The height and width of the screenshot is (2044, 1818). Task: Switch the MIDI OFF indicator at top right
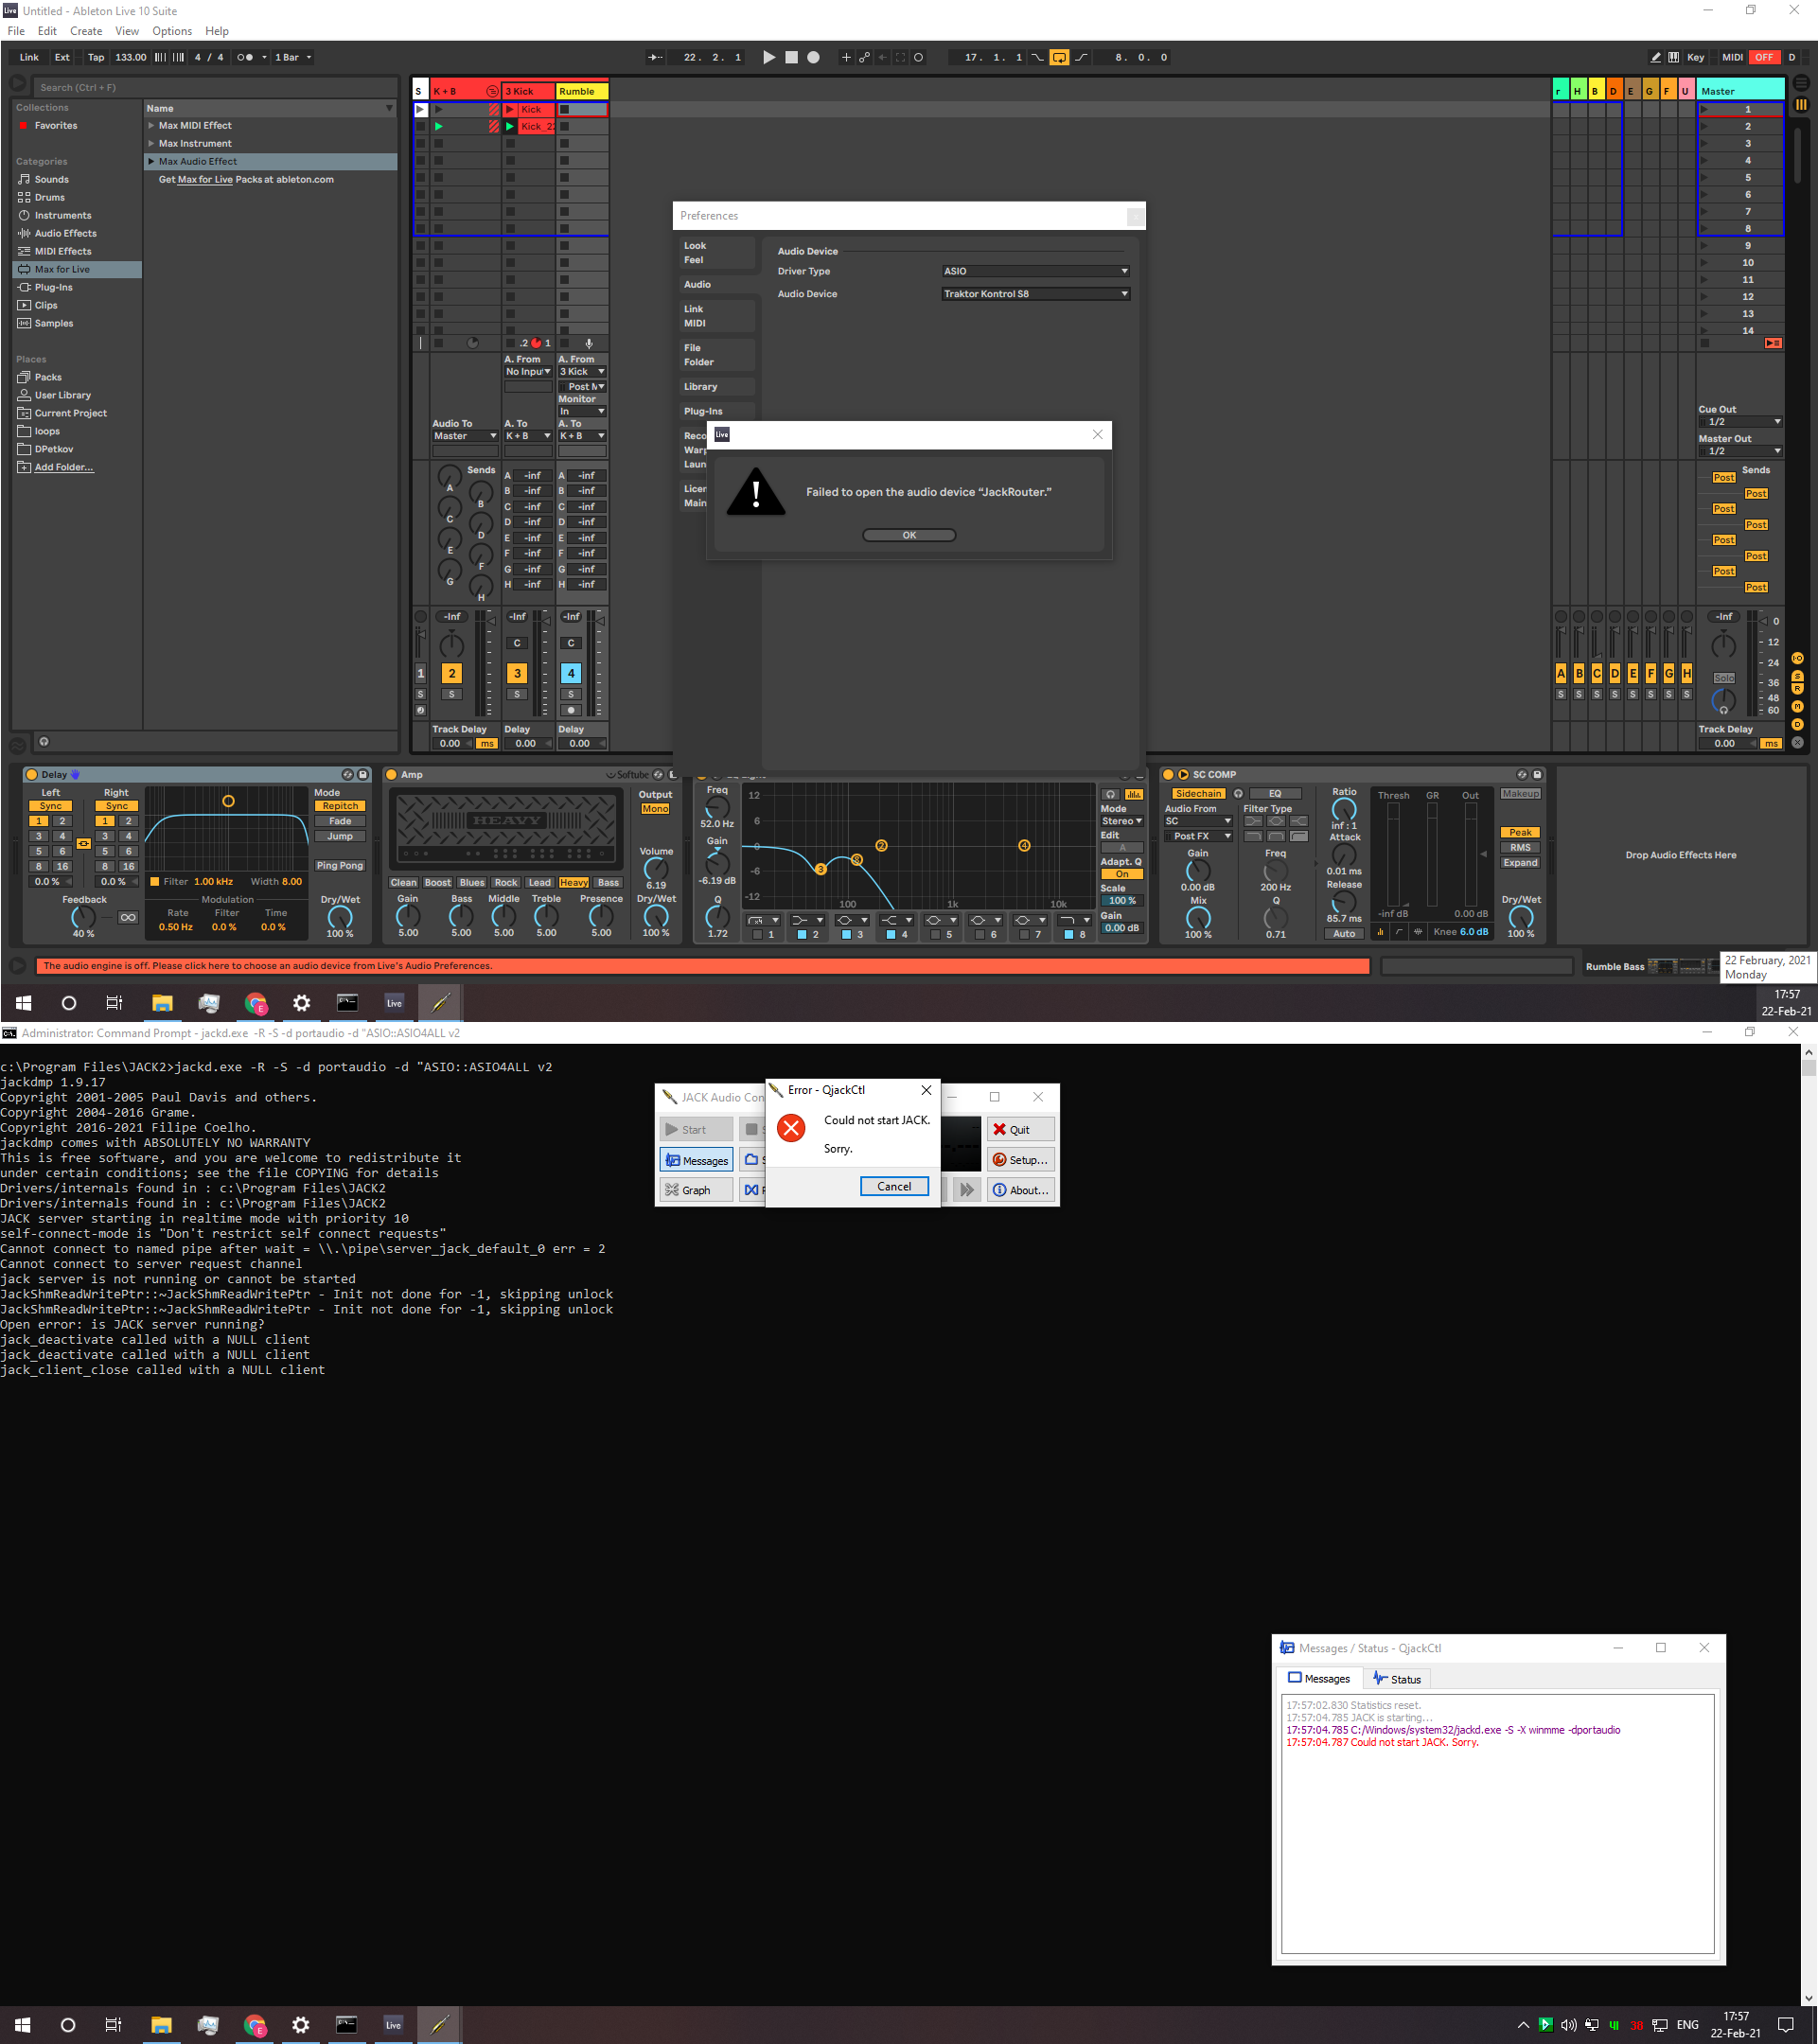[1763, 57]
